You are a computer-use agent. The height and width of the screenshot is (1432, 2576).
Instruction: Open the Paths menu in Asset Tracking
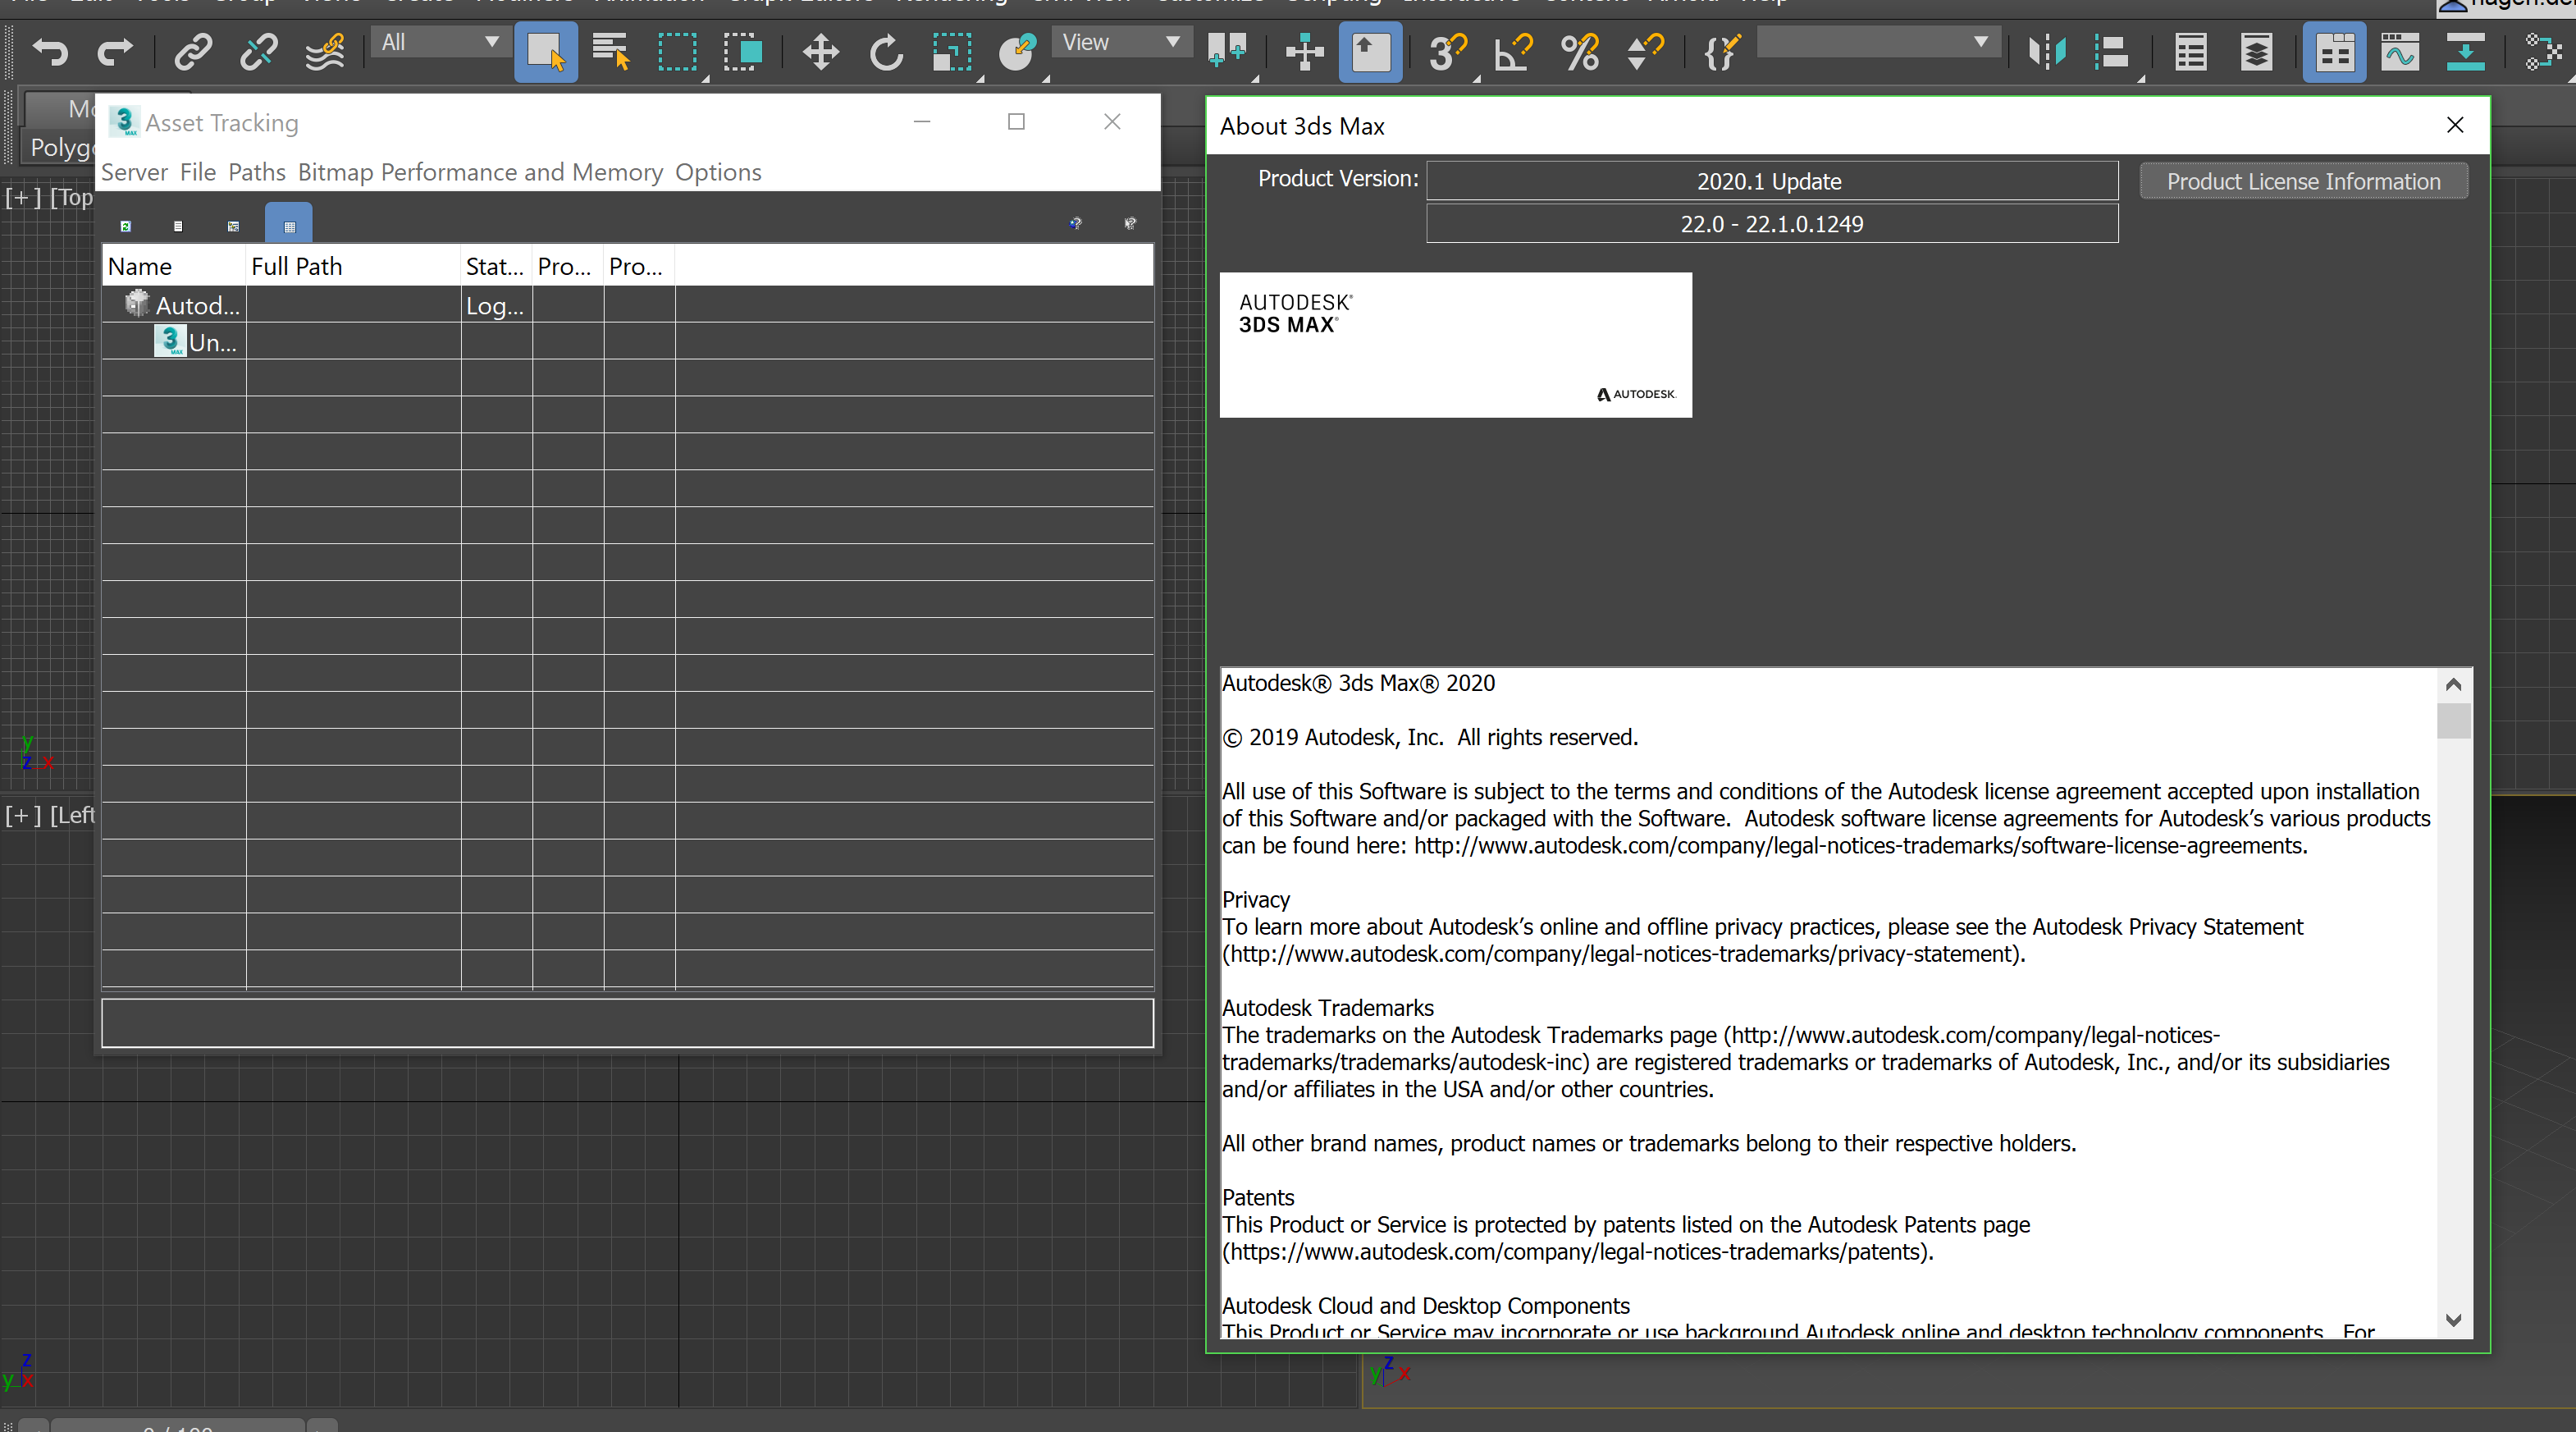[256, 172]
